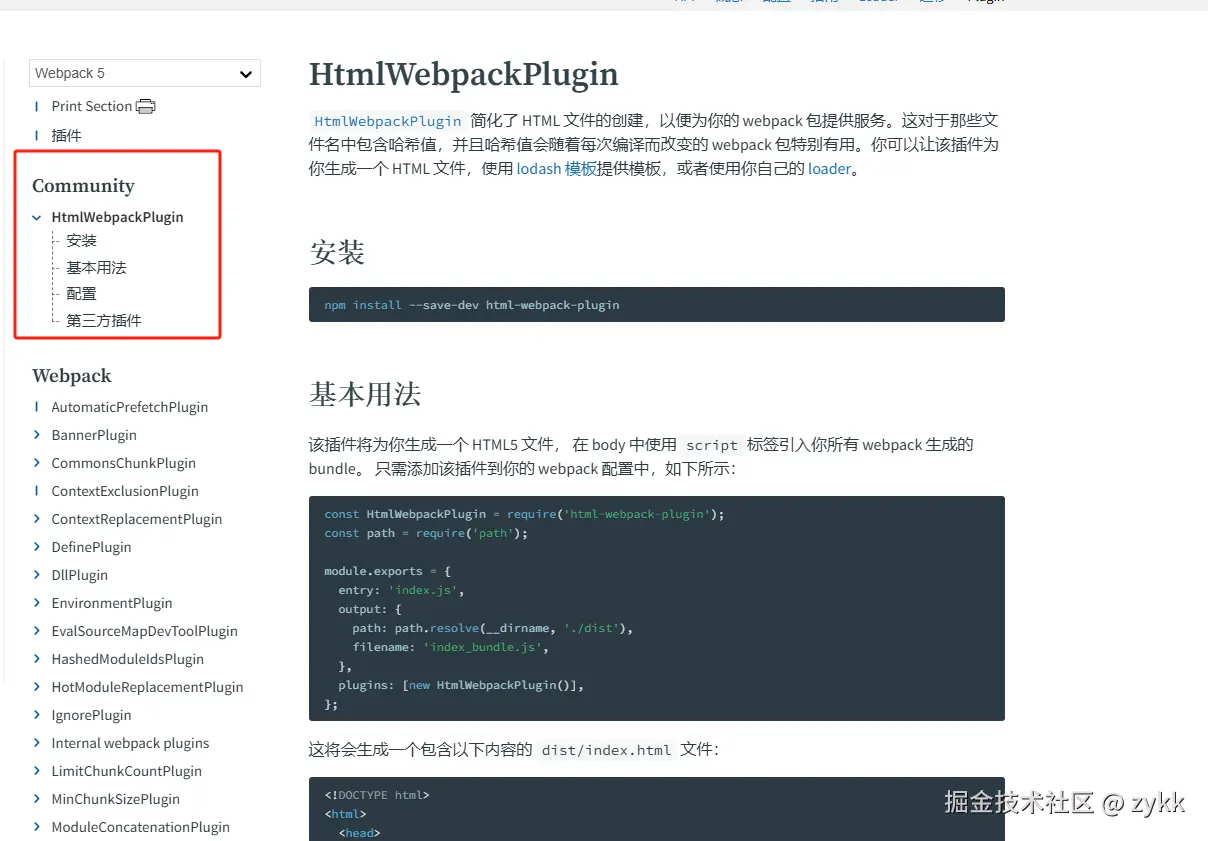Viewport: 1208px width, 841px height.
Task: Open the EvalSourceMapDevToolPlugin page
Action: 145,631
